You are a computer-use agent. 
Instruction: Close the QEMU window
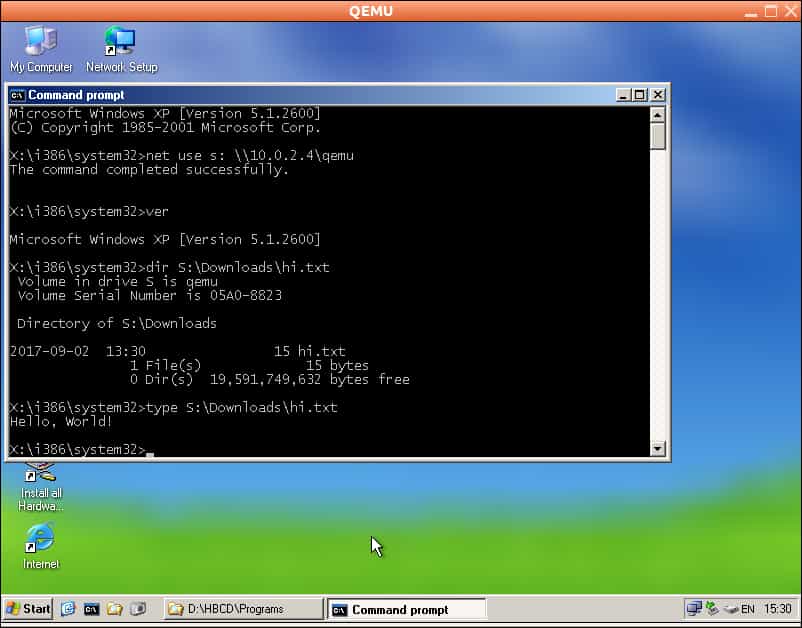point(791,11)
